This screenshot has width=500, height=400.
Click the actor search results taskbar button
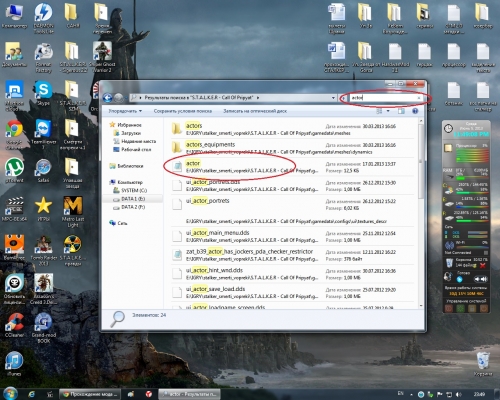[189, 394]
